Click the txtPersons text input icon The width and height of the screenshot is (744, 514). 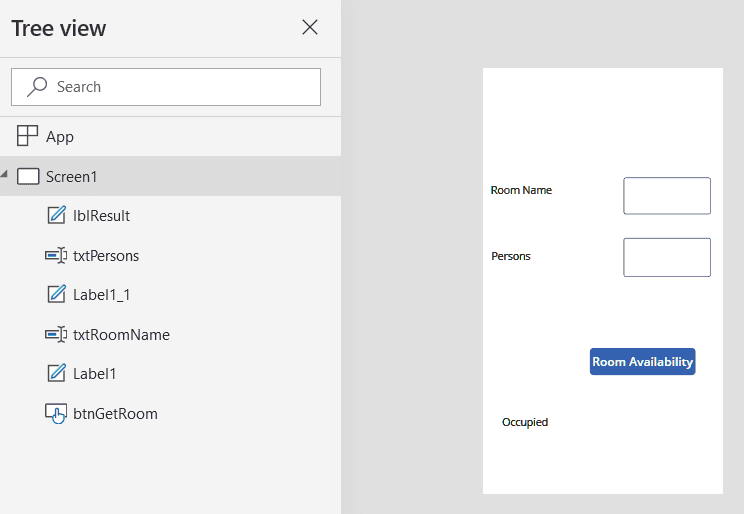point(56,255)
